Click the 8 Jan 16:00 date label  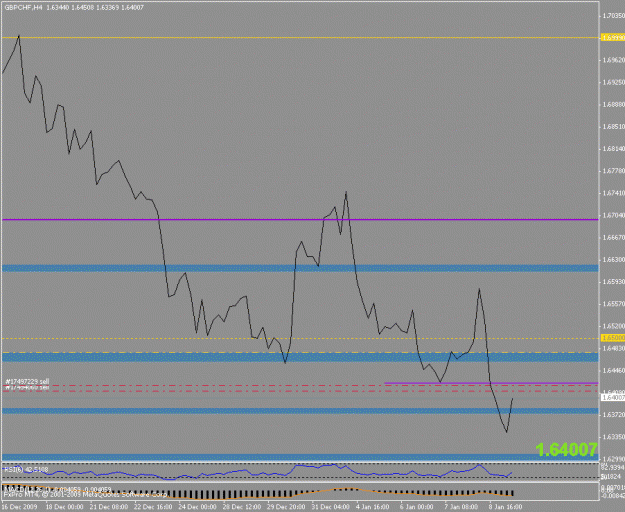(x=506, y=507)
